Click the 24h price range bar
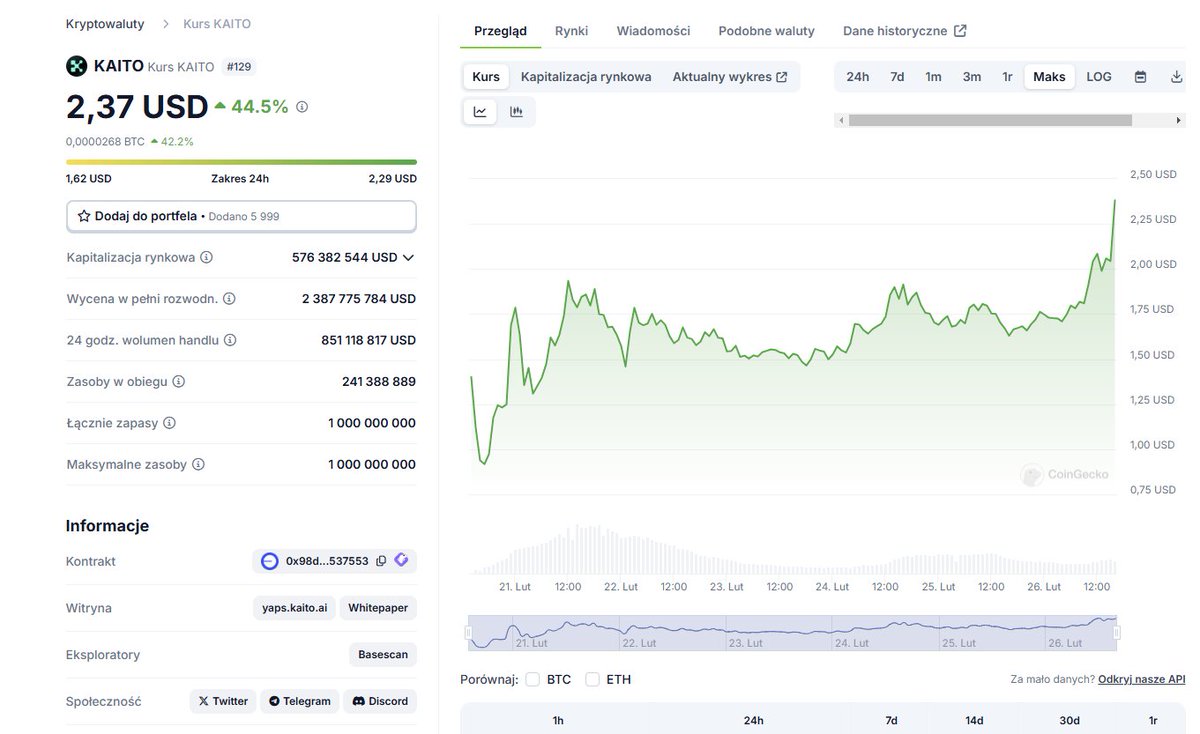1200x734 pixels. coord(241,162)
